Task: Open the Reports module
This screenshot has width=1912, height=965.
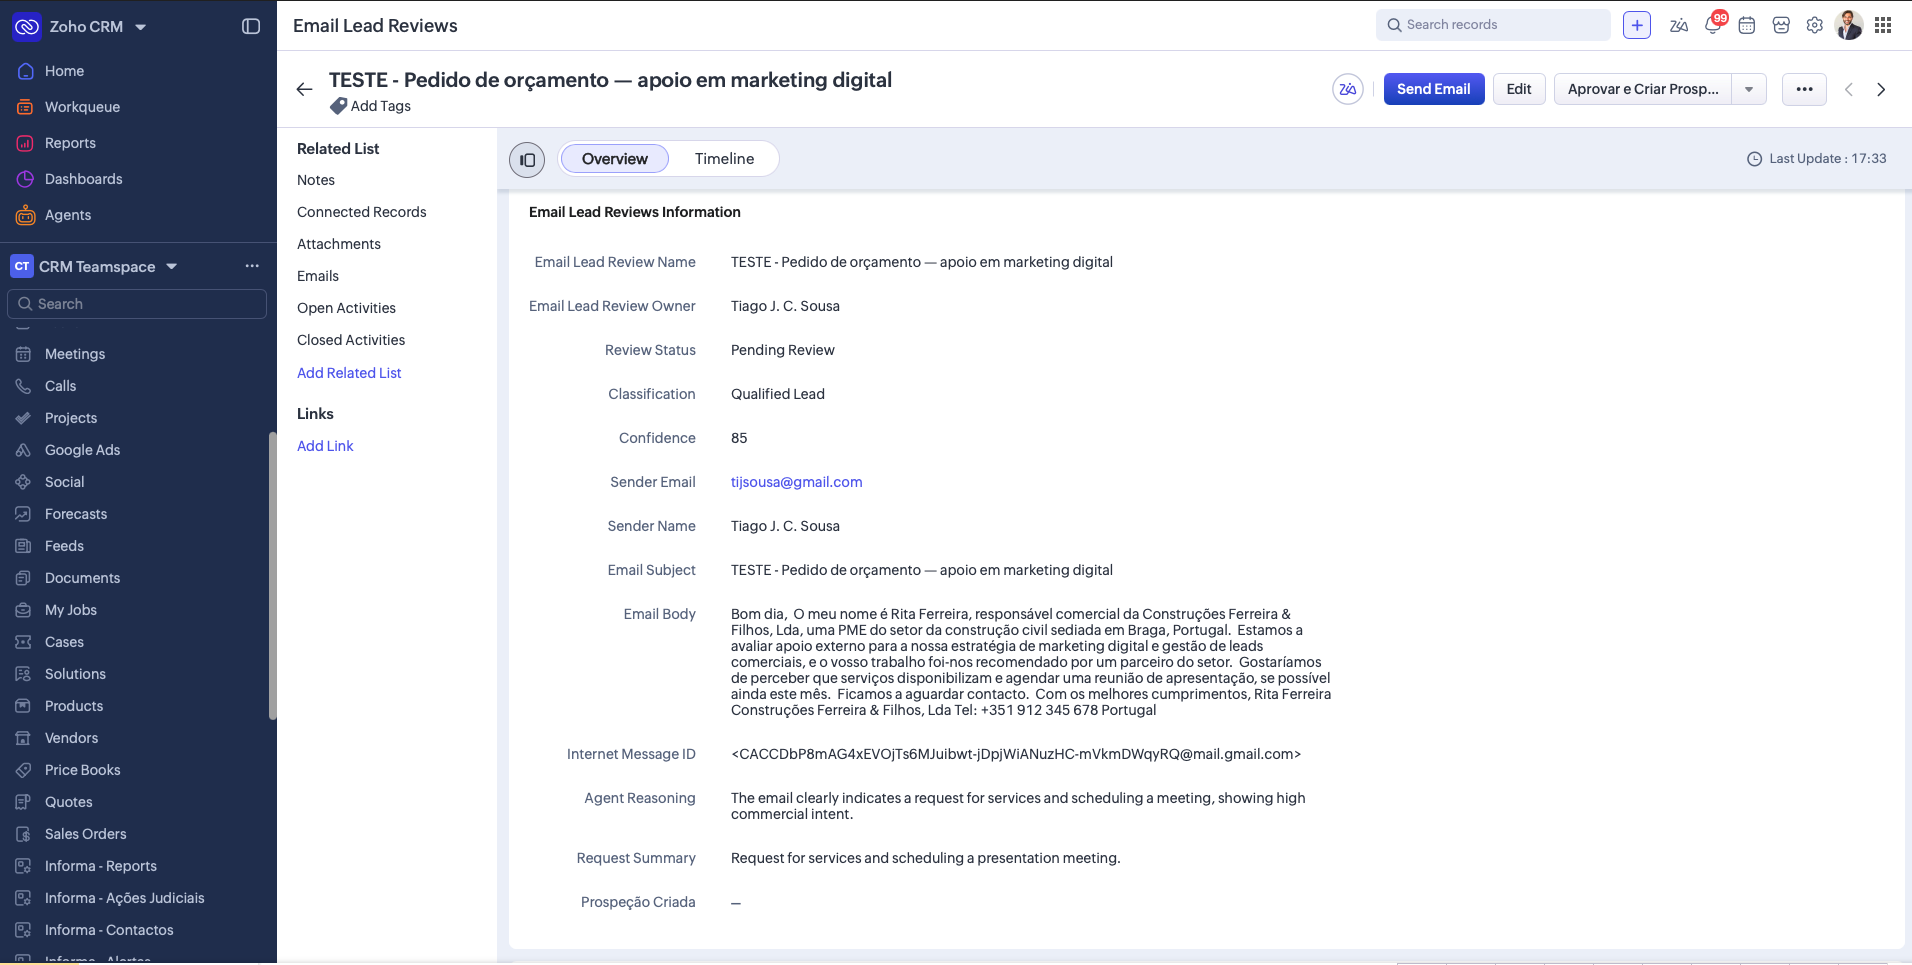Action: click(x=70, y=143)
